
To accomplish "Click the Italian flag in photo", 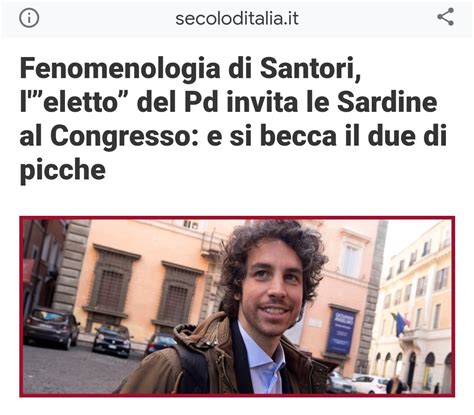I will [x=401, y=323].
